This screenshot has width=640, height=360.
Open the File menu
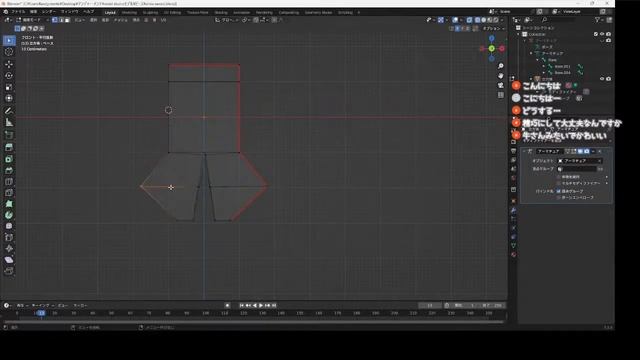(x=18, y=12)
